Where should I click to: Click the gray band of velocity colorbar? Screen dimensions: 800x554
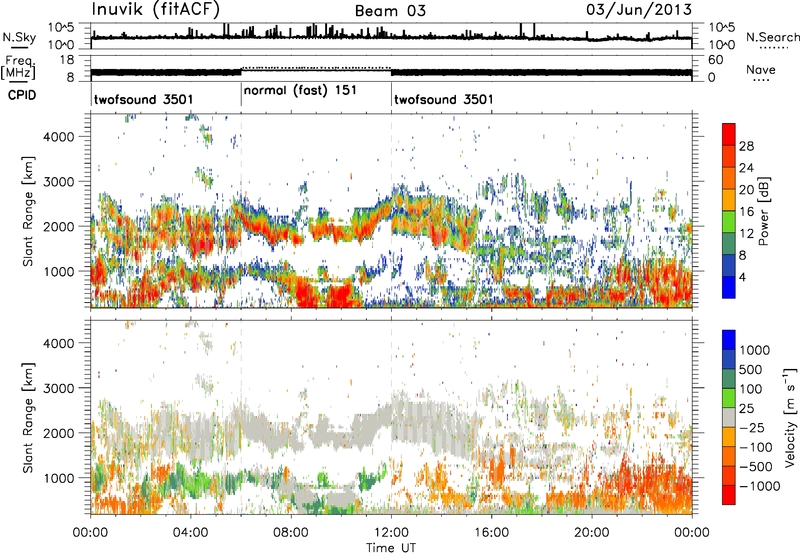(729, 418)
